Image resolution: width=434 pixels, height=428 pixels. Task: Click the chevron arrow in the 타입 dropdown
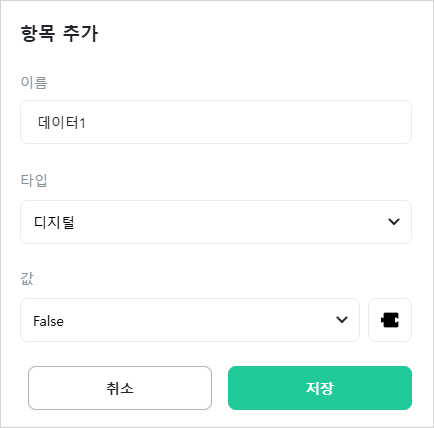pyautogui.click(x=394, y=222)
